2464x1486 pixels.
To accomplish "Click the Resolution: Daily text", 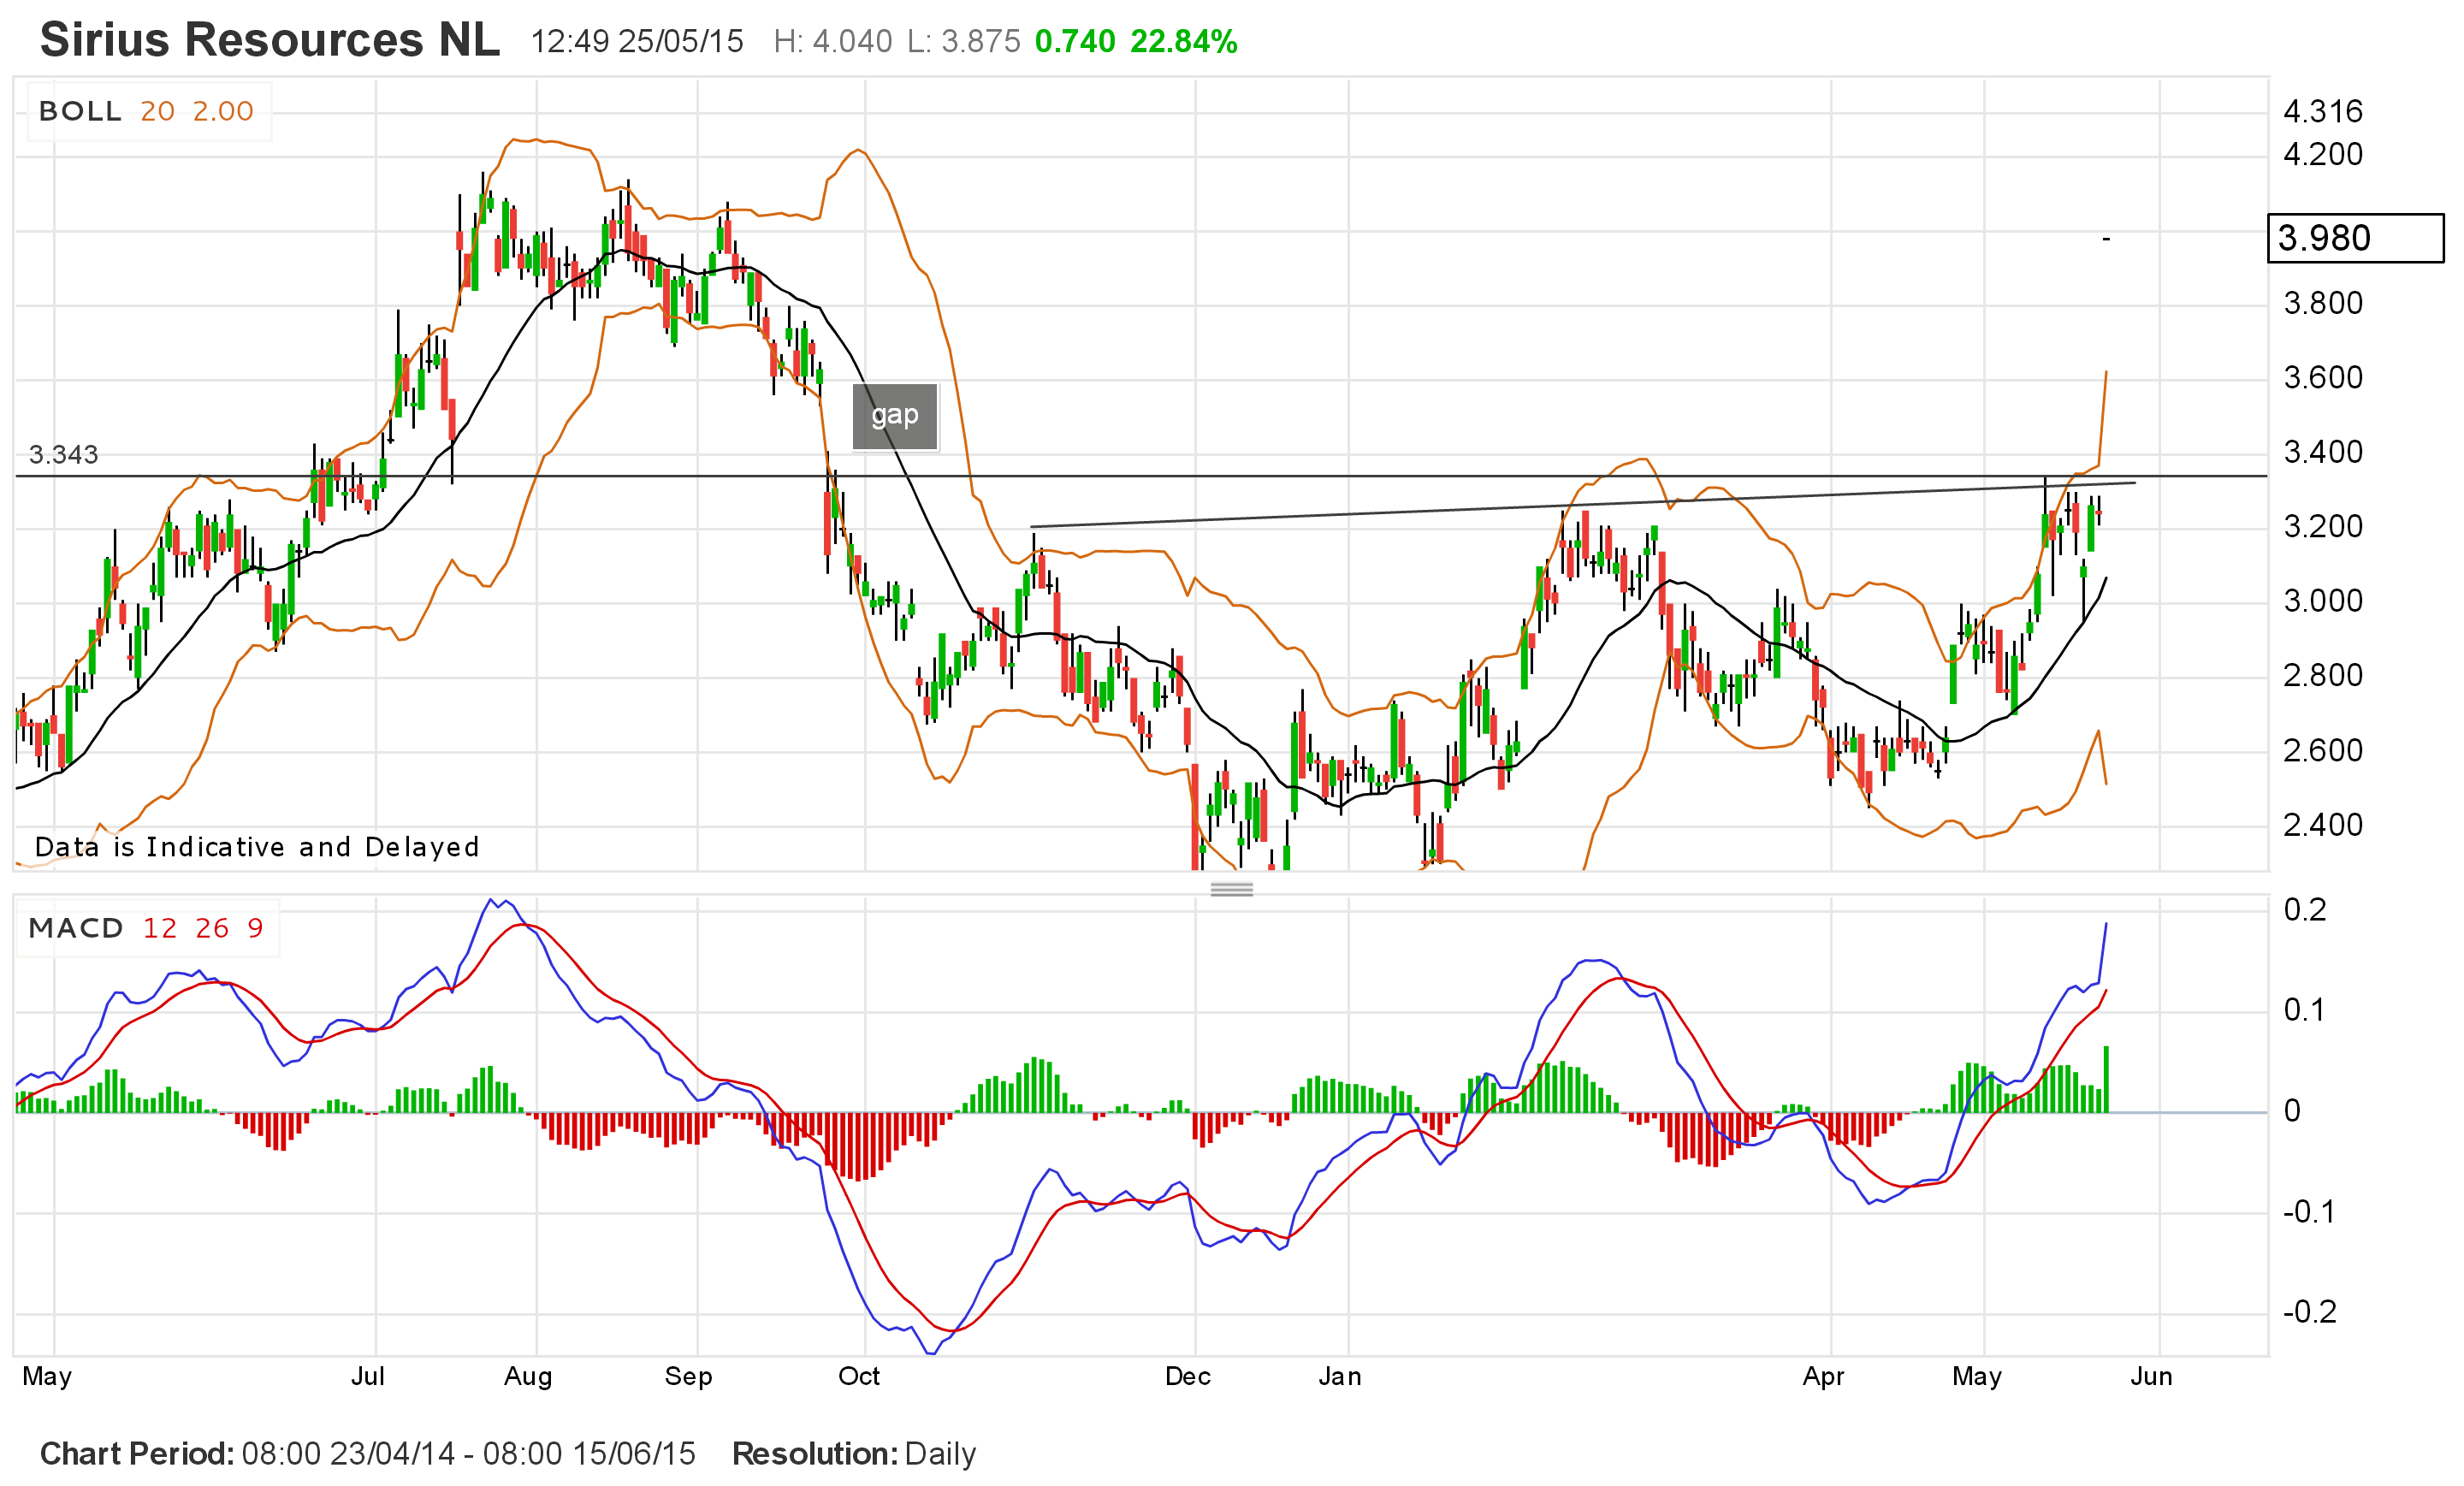I will (854, 1454).
